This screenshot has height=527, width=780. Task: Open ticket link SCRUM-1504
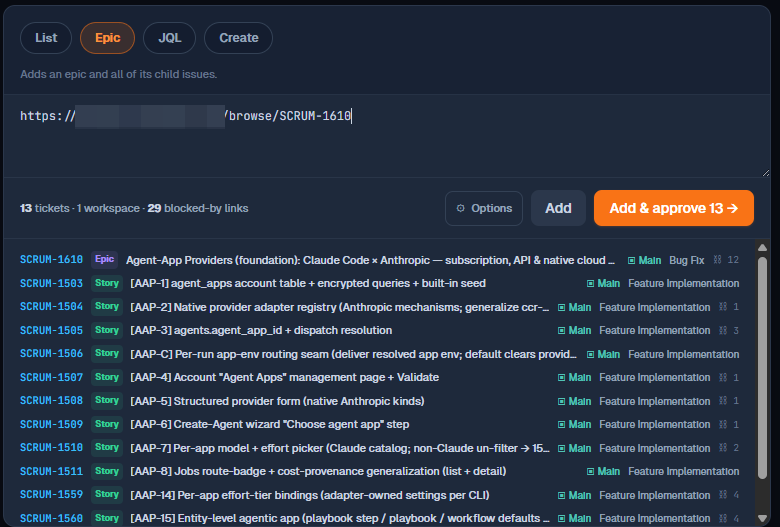pyautogui.click(x=51, y=307)
